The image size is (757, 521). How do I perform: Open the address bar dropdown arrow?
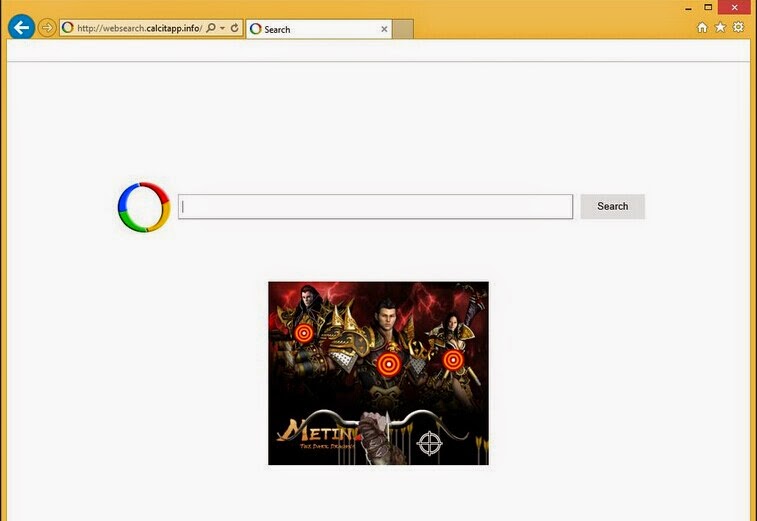click(x=223, y=28)
